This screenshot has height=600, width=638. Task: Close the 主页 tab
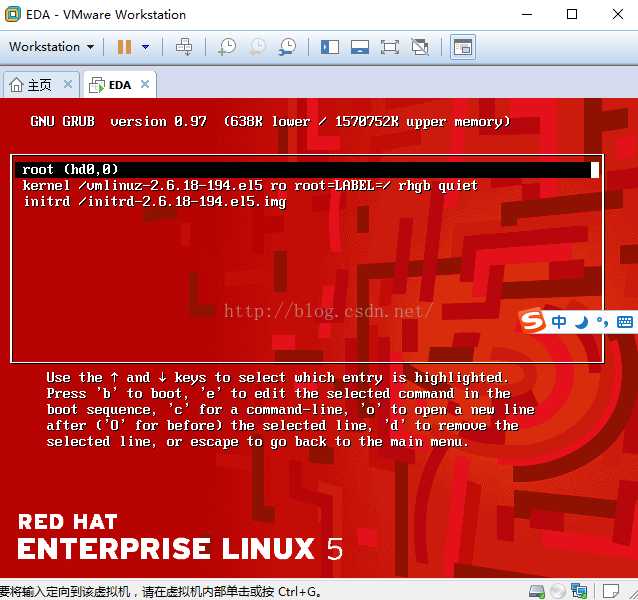click(x=68, y=84)
